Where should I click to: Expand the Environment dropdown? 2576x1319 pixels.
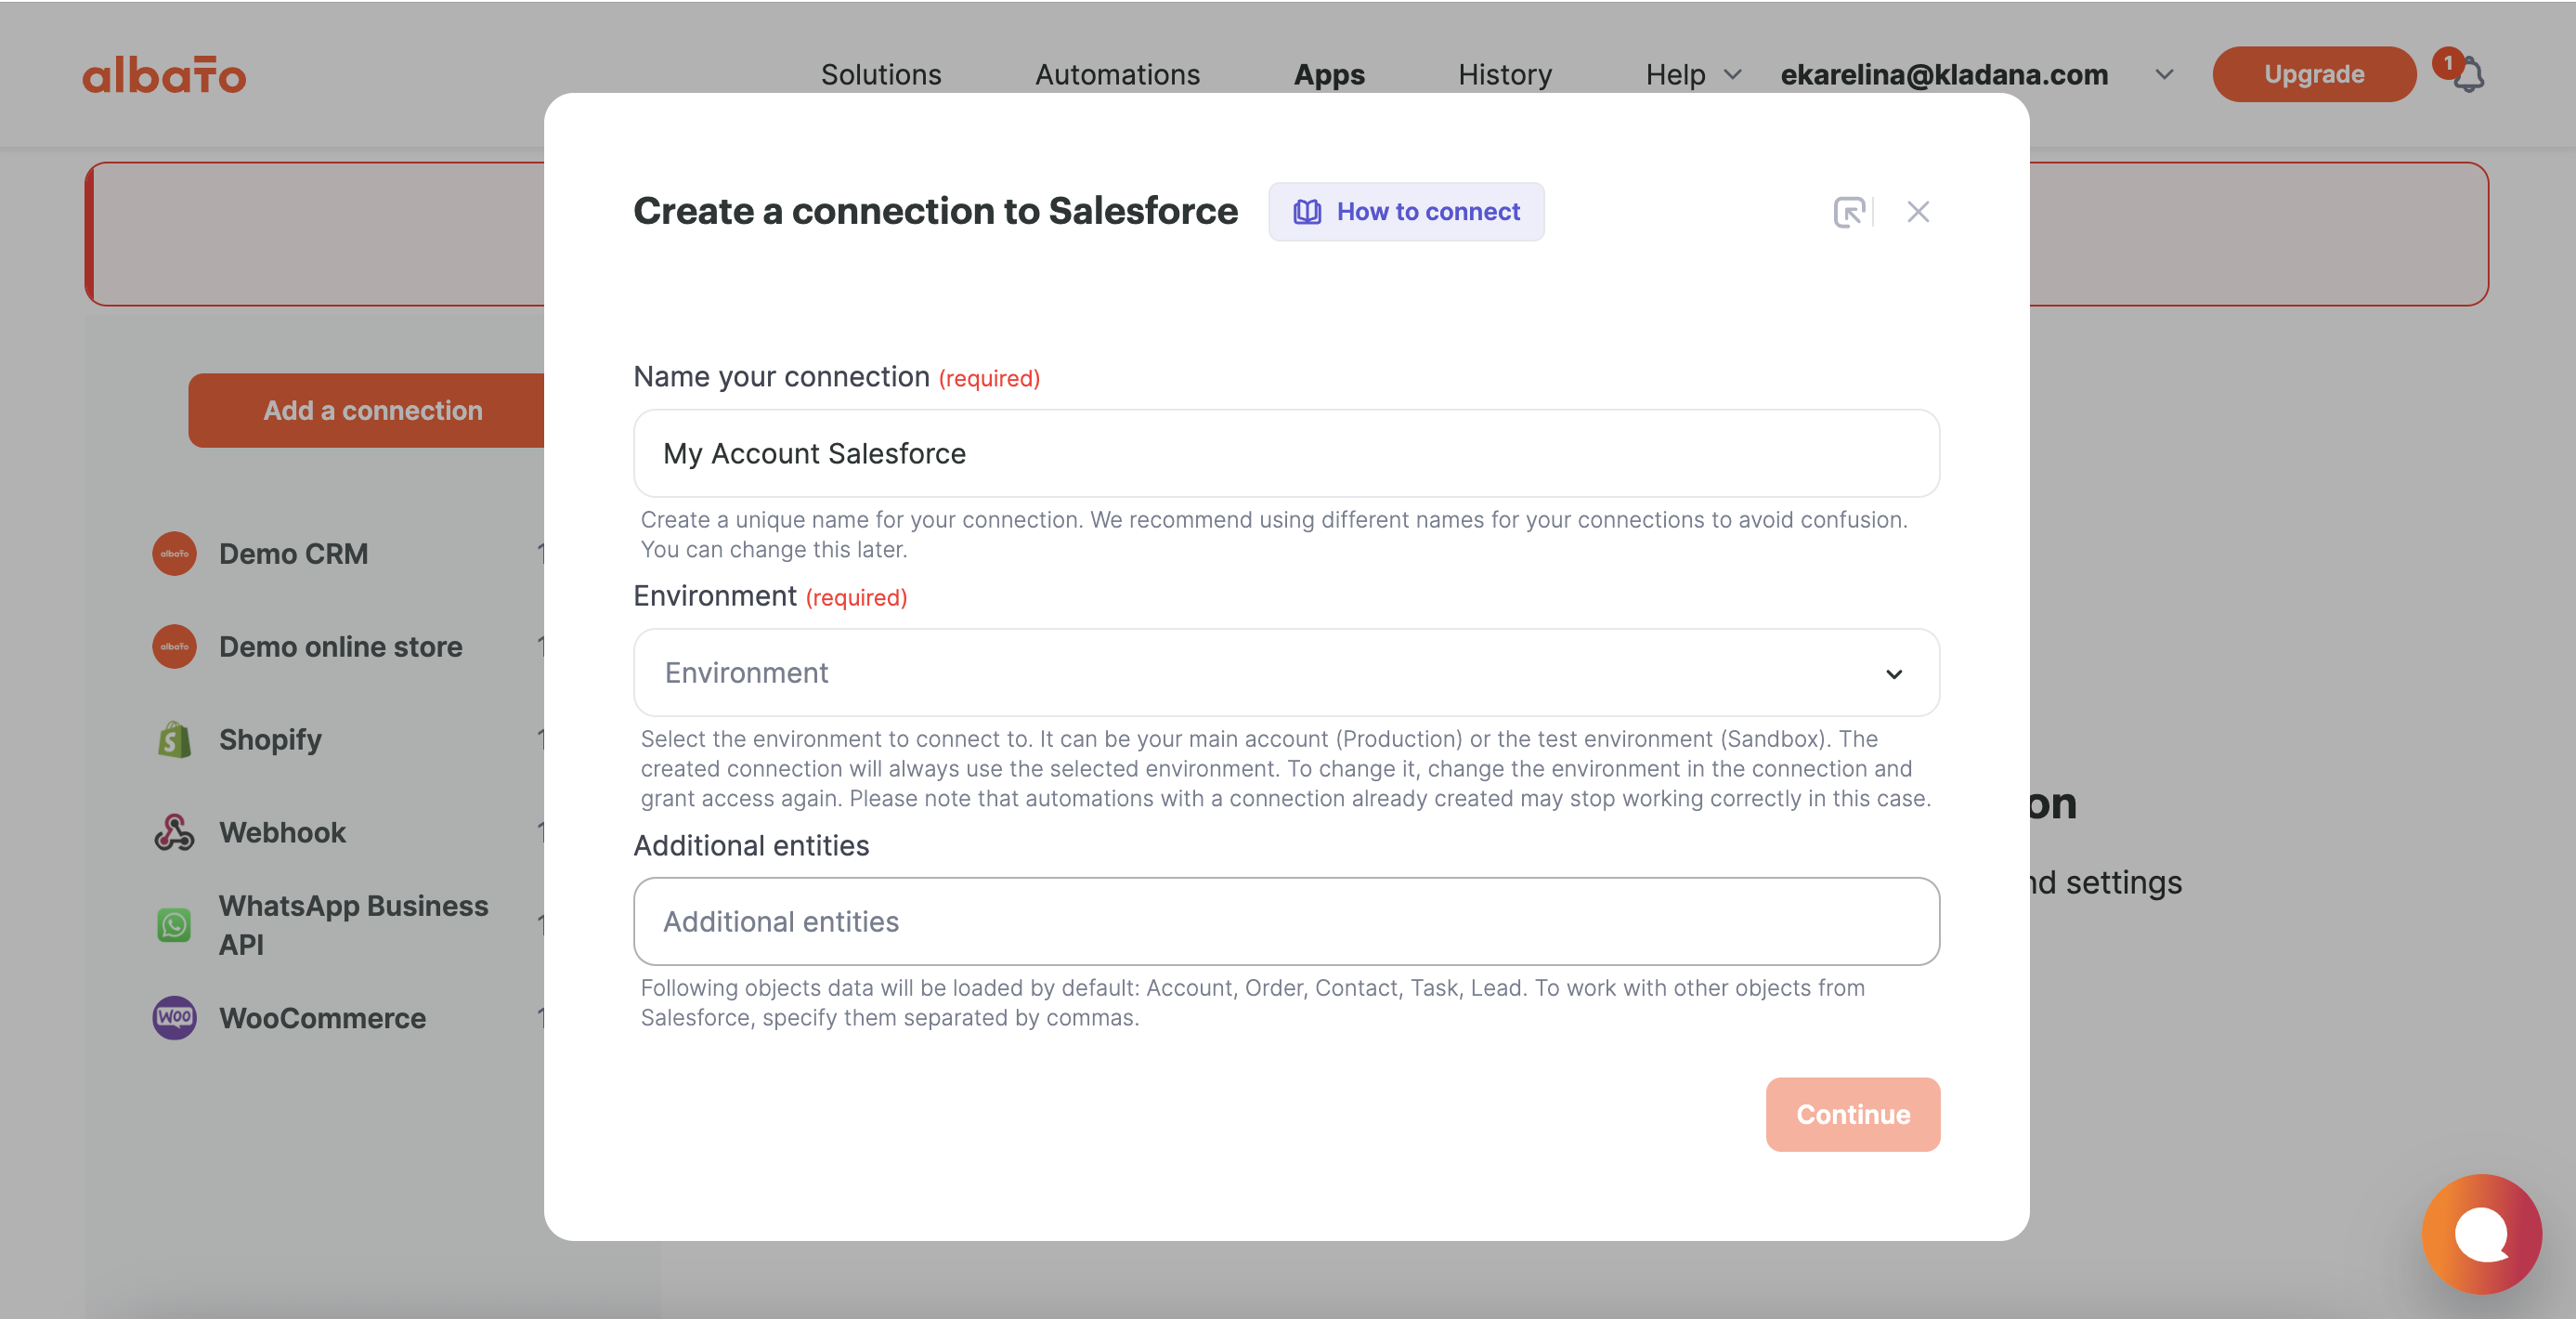click(1286, 672)
